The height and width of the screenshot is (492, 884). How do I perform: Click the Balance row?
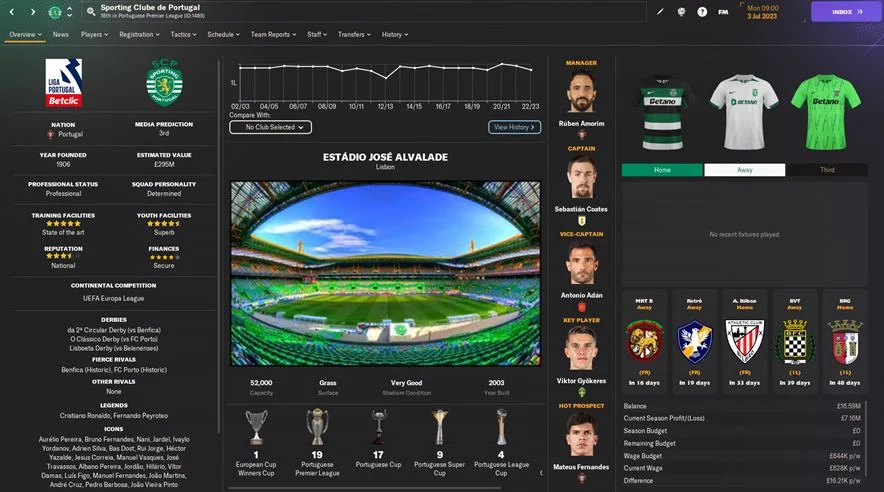742,406
